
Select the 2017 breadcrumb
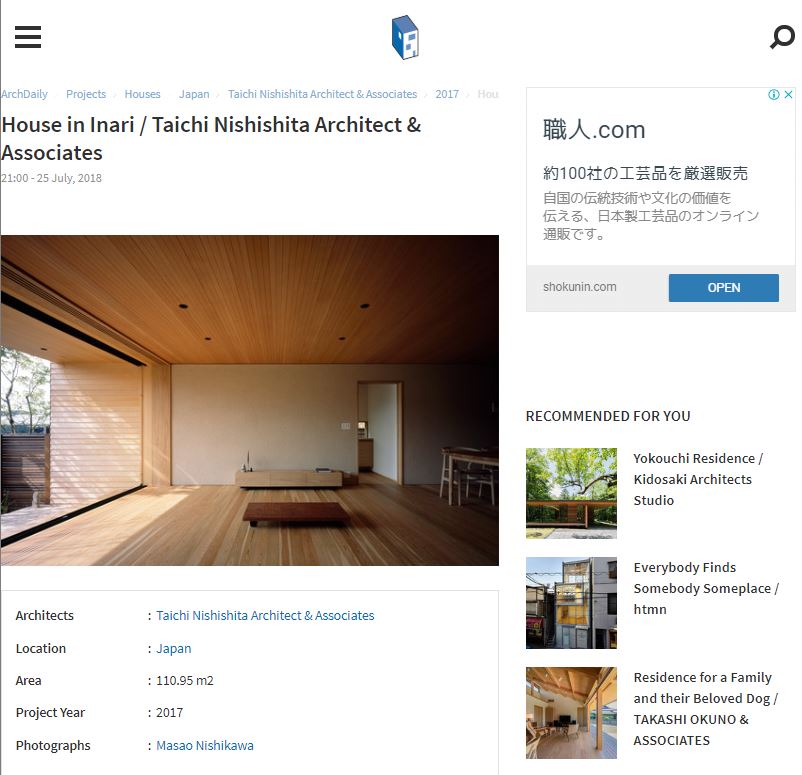(447, 94)
